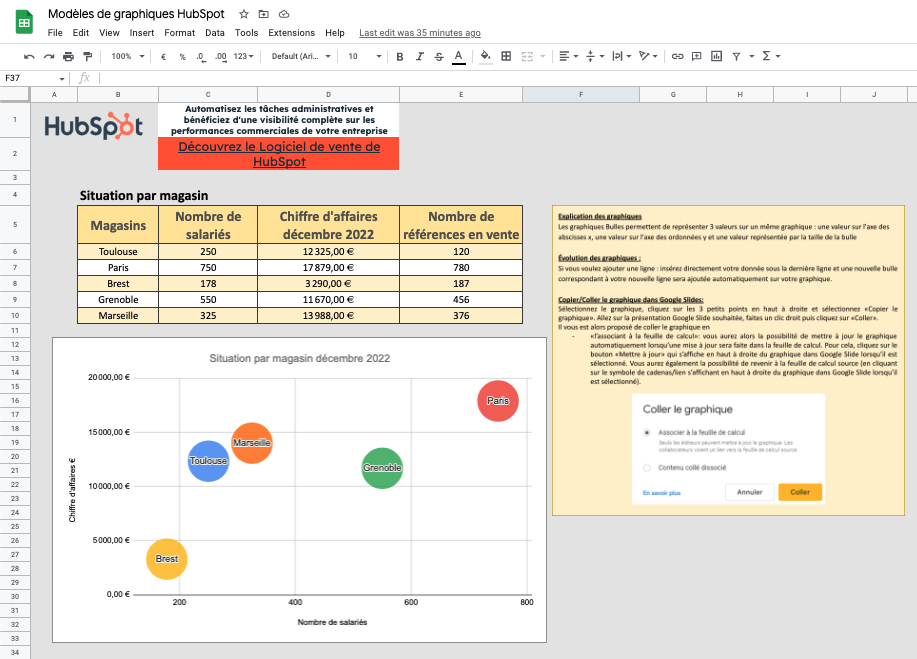This screenshot has width=917, height=659.
Task: Click the F37 name box
Action: 34,78
